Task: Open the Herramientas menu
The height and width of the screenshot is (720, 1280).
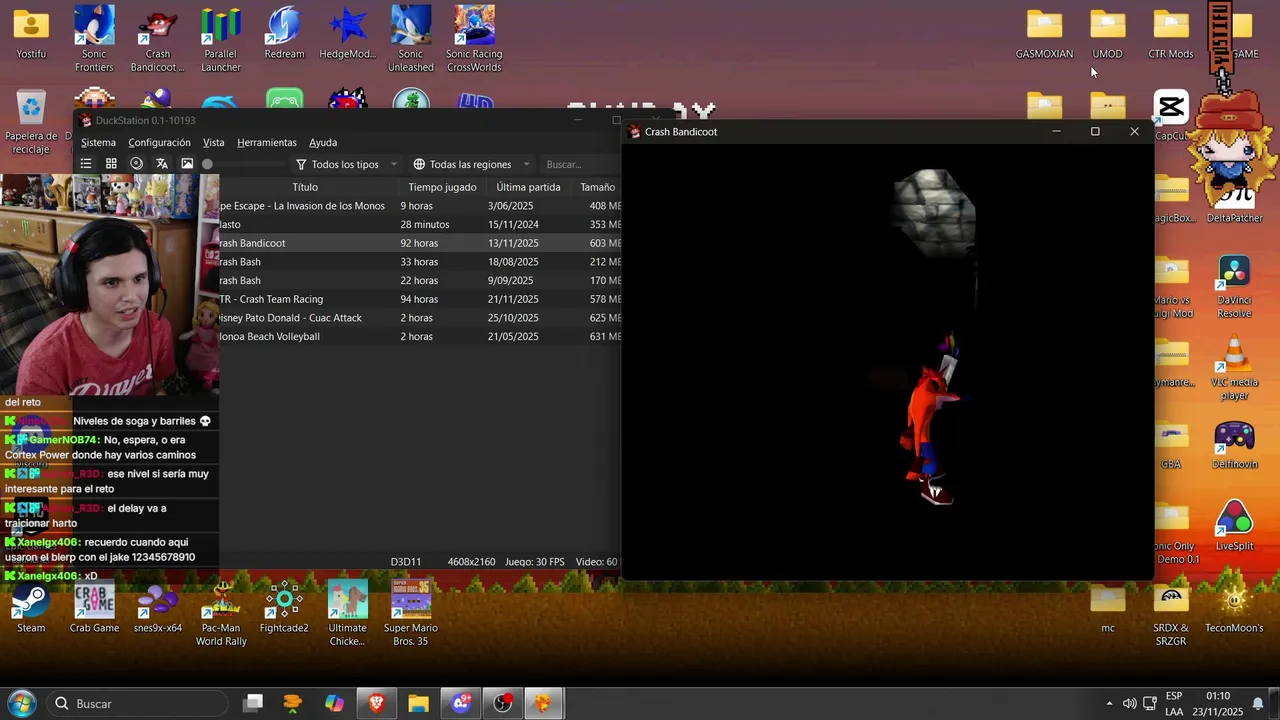Action: [267, 142]
